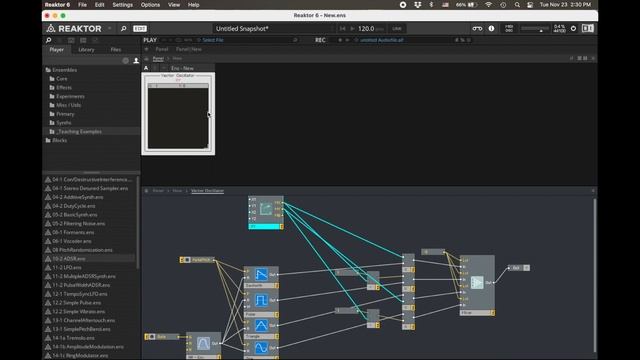This screenshot has height=360, width=640.
Task: Click the Spotlight search icon in the menu bar
Action: coord(517,5)
